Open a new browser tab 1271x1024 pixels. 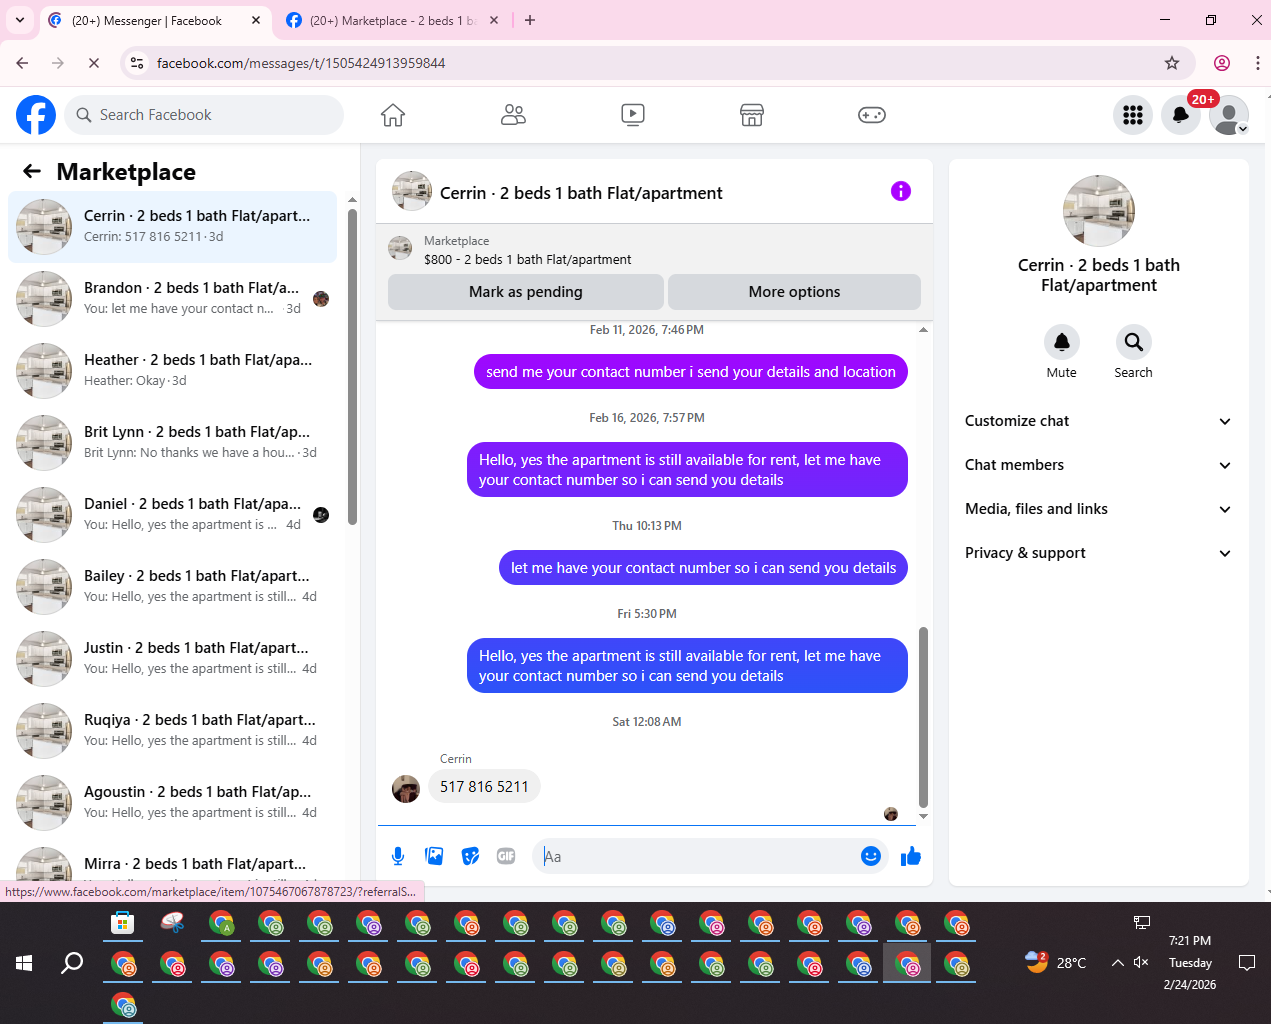(x=530, y=20)
